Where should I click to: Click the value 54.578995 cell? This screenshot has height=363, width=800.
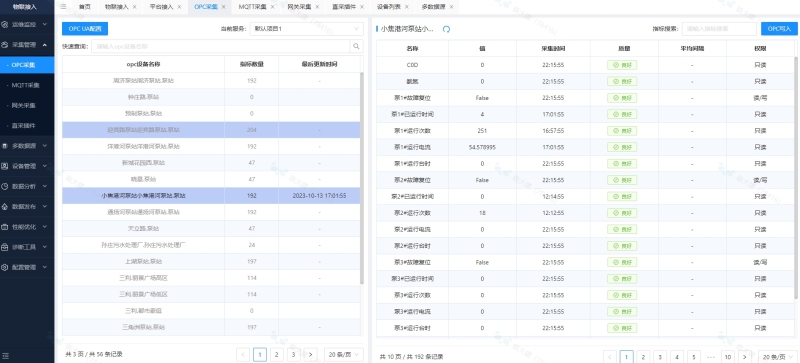482,147
